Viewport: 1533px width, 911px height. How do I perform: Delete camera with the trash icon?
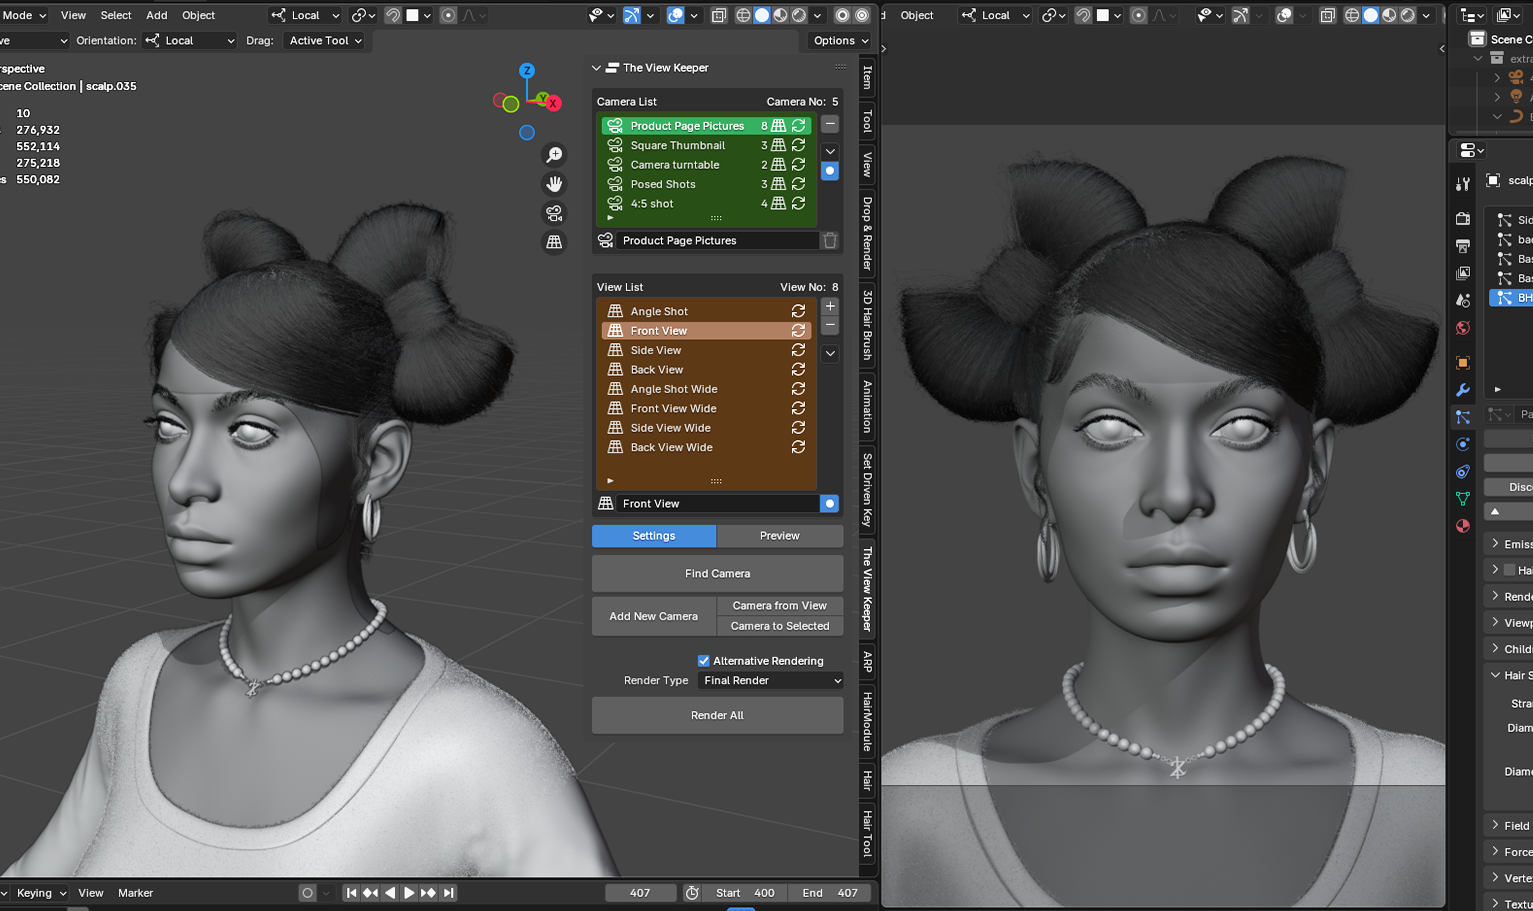(x=830, y=241)
